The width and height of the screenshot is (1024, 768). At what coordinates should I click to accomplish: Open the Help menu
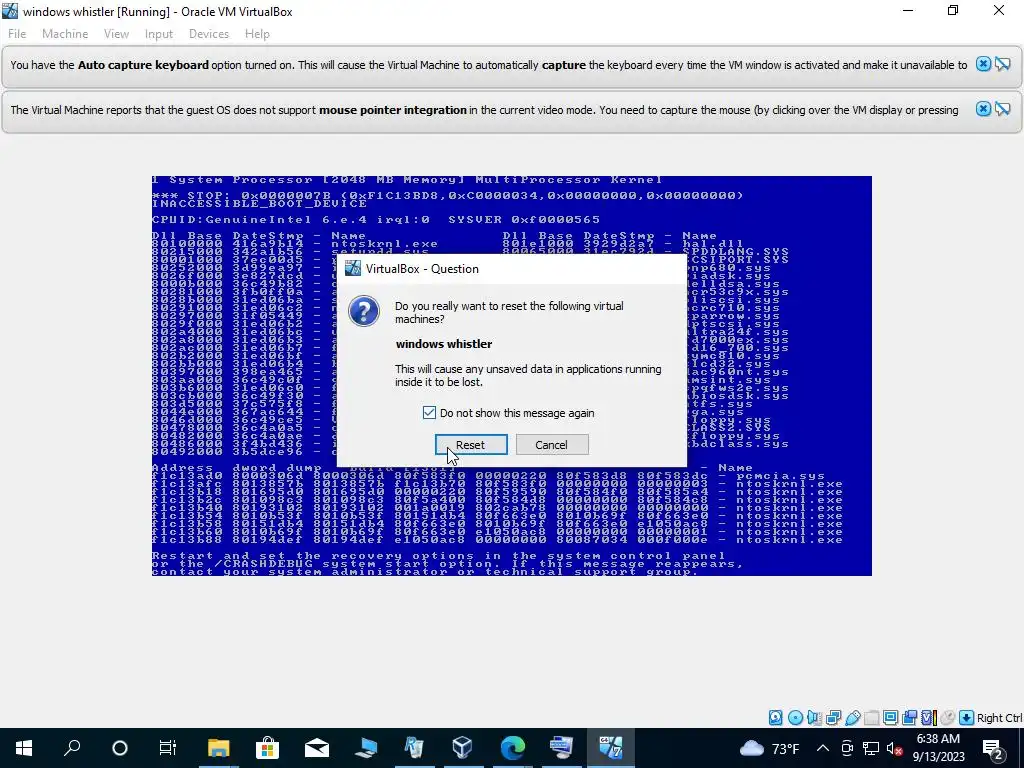pyautogui.click(x=257, y=34)
